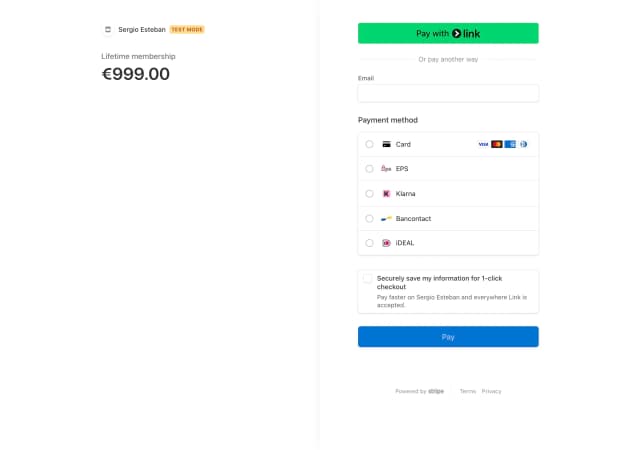Screen dimensions: 640x450
Task: Select the Card radio button
Action: (369, 144)
